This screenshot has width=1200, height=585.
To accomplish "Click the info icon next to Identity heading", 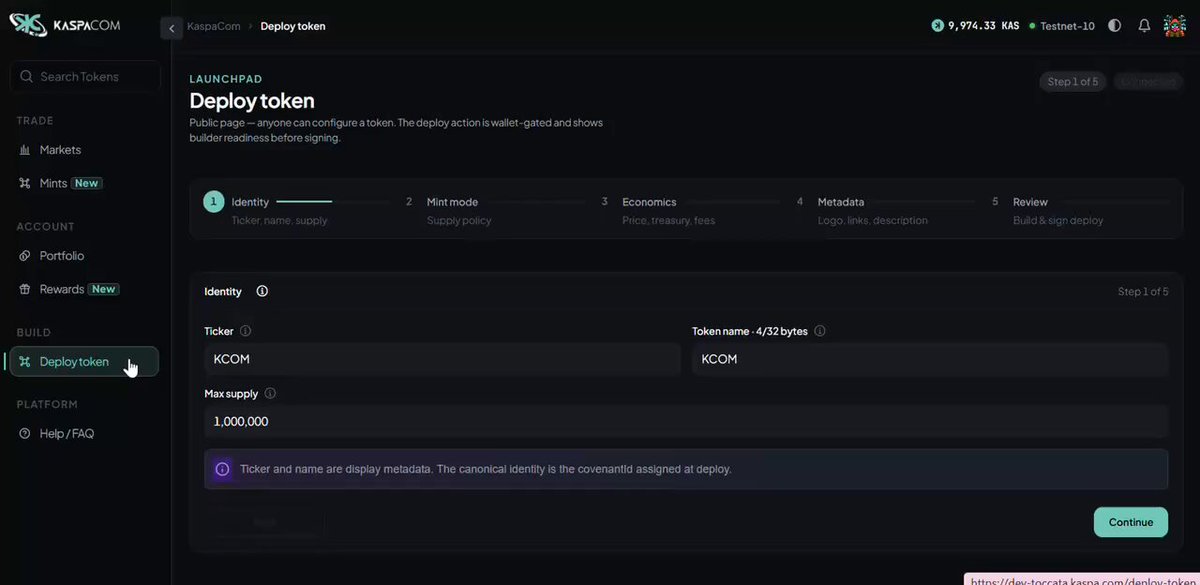I will click(262, 292).
